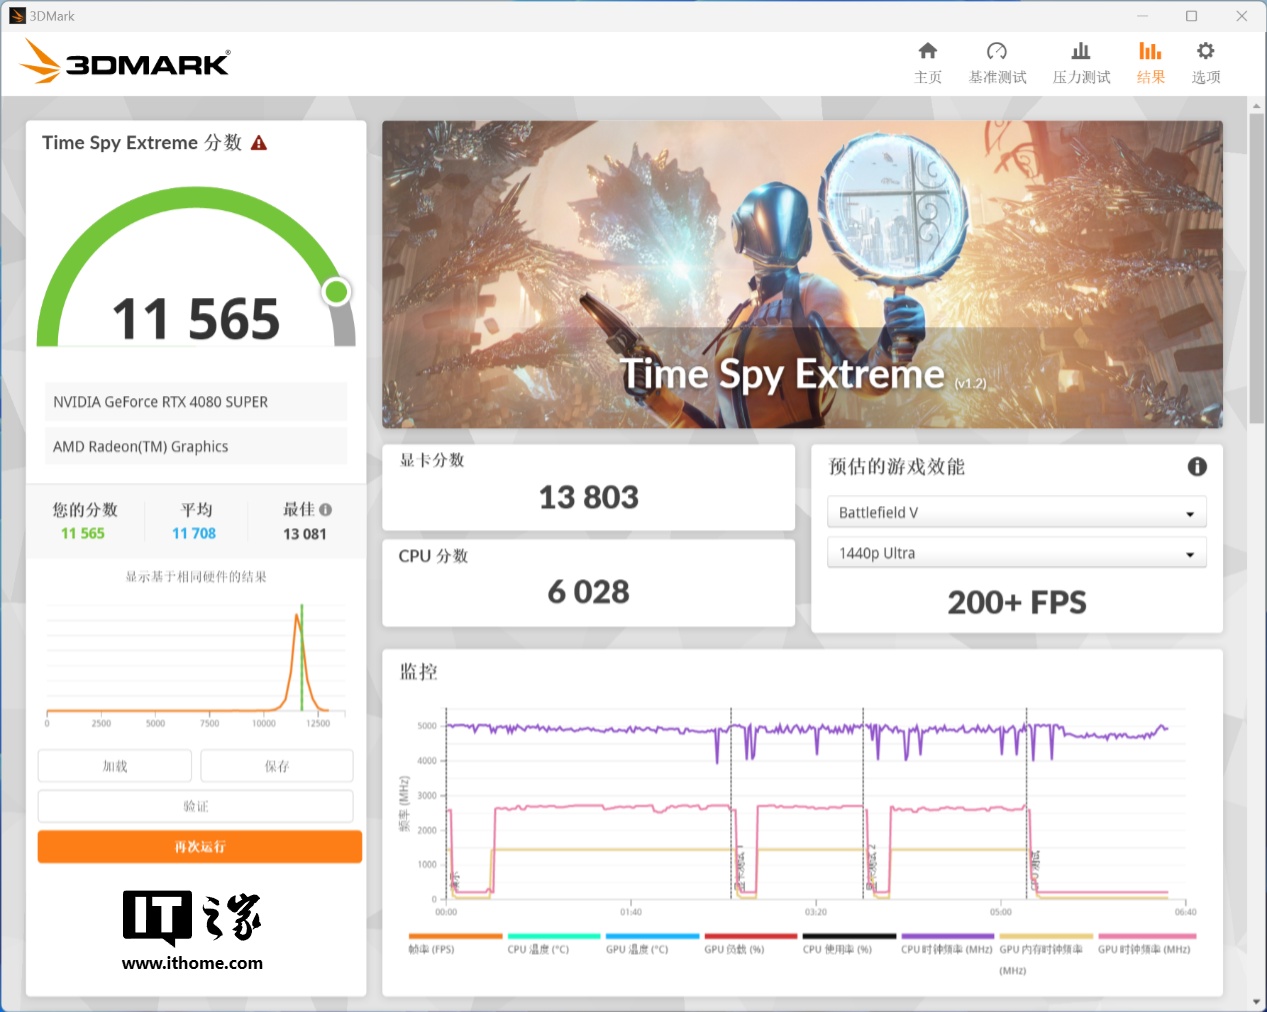
Task: Click the 保存 save button
Action: (x=276, y=765)
